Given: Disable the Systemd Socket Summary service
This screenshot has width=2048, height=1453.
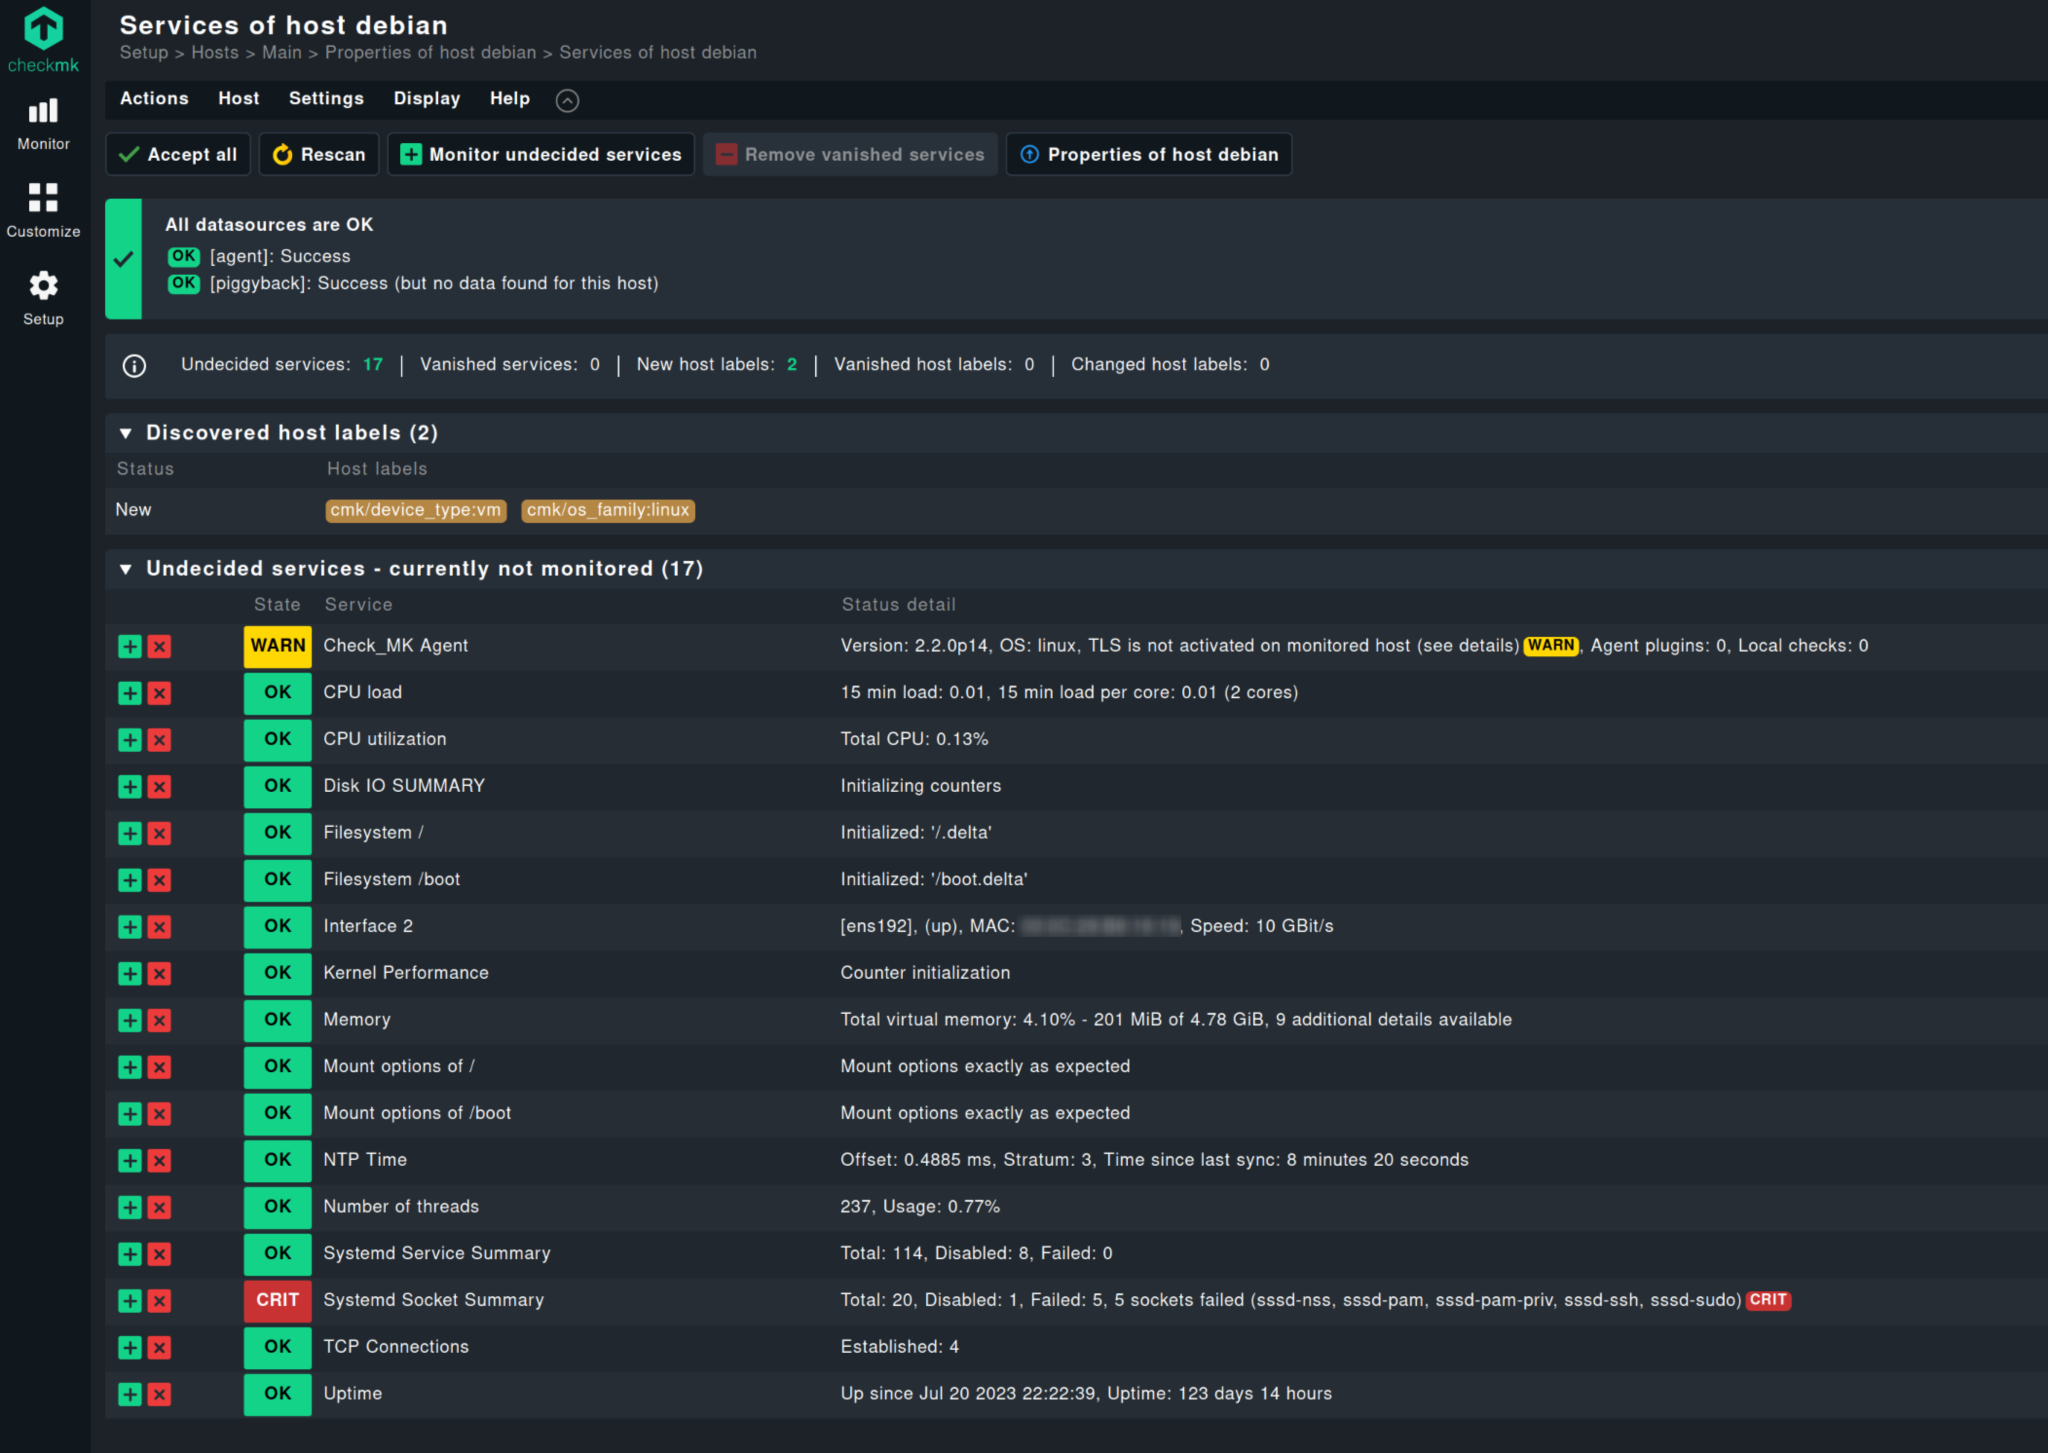Looking at the screenshot, I should [159, 1301].
